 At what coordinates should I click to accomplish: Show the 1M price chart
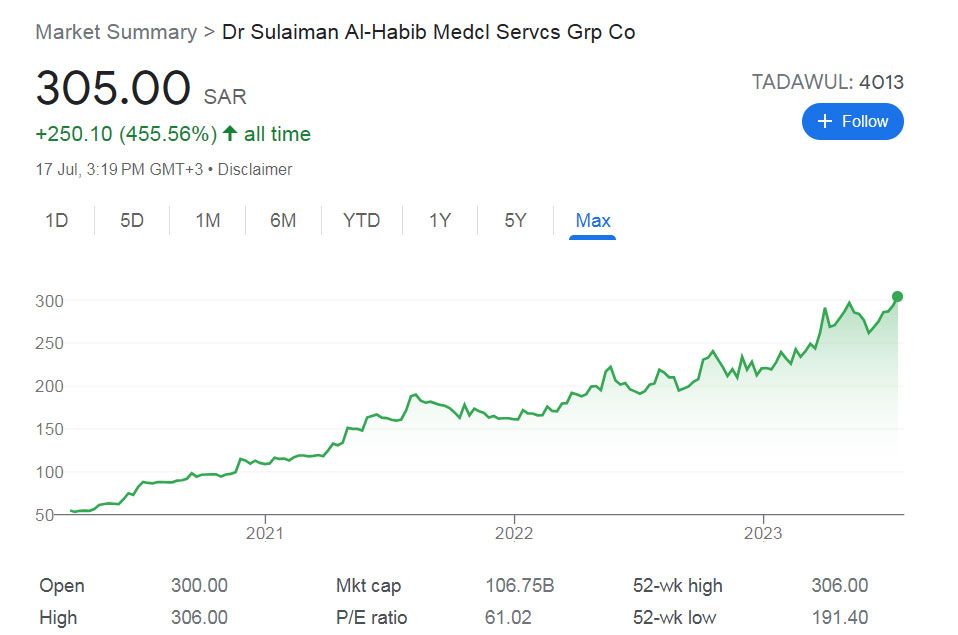207,220
